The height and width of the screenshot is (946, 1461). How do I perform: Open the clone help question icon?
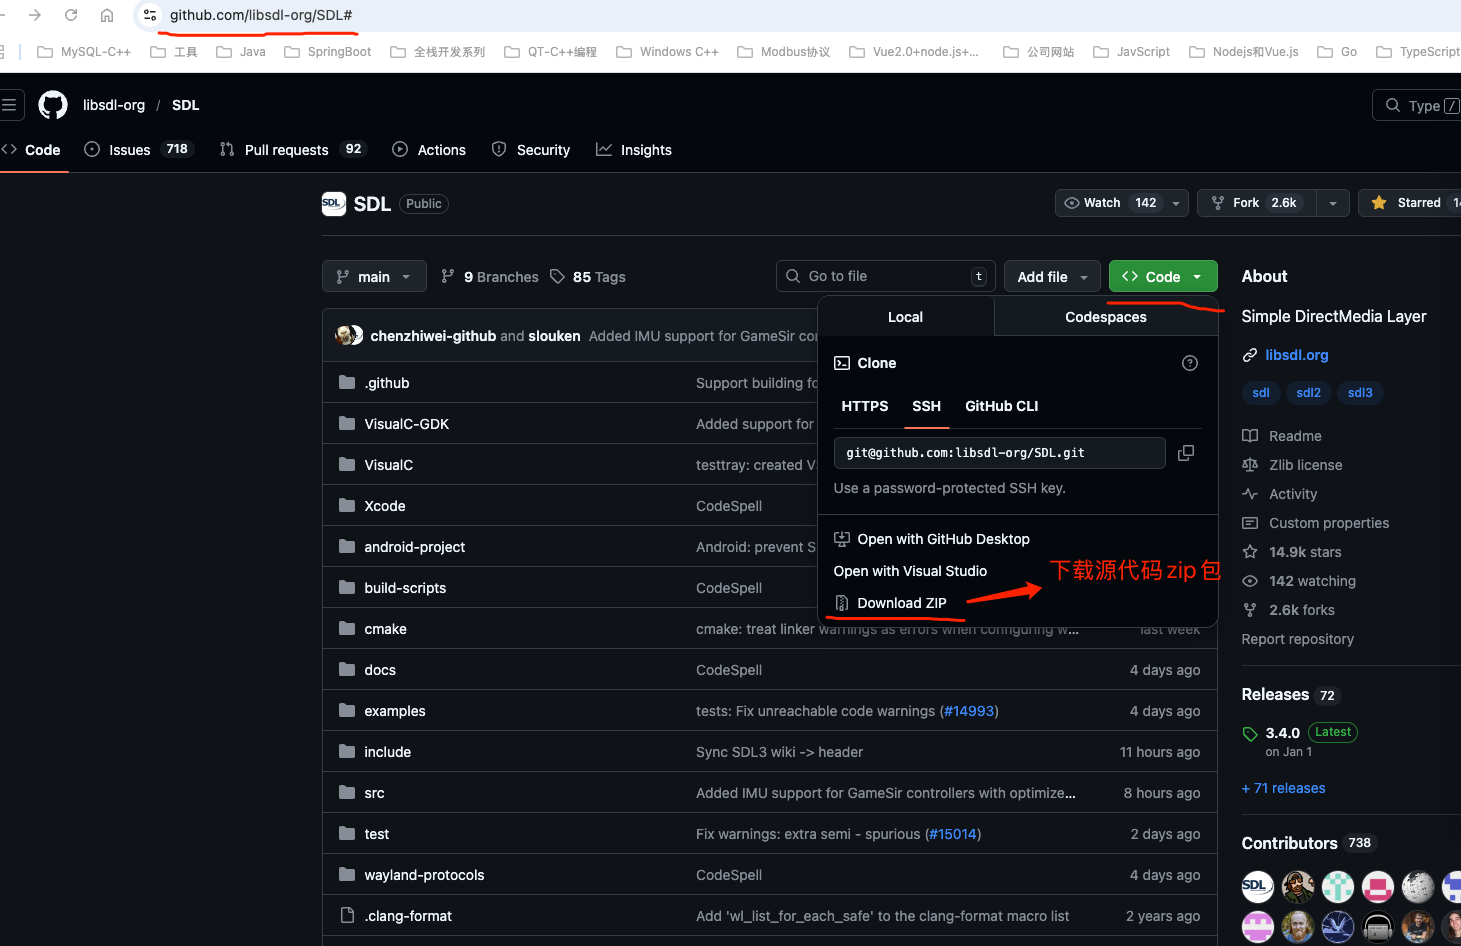pos(1190,363)
